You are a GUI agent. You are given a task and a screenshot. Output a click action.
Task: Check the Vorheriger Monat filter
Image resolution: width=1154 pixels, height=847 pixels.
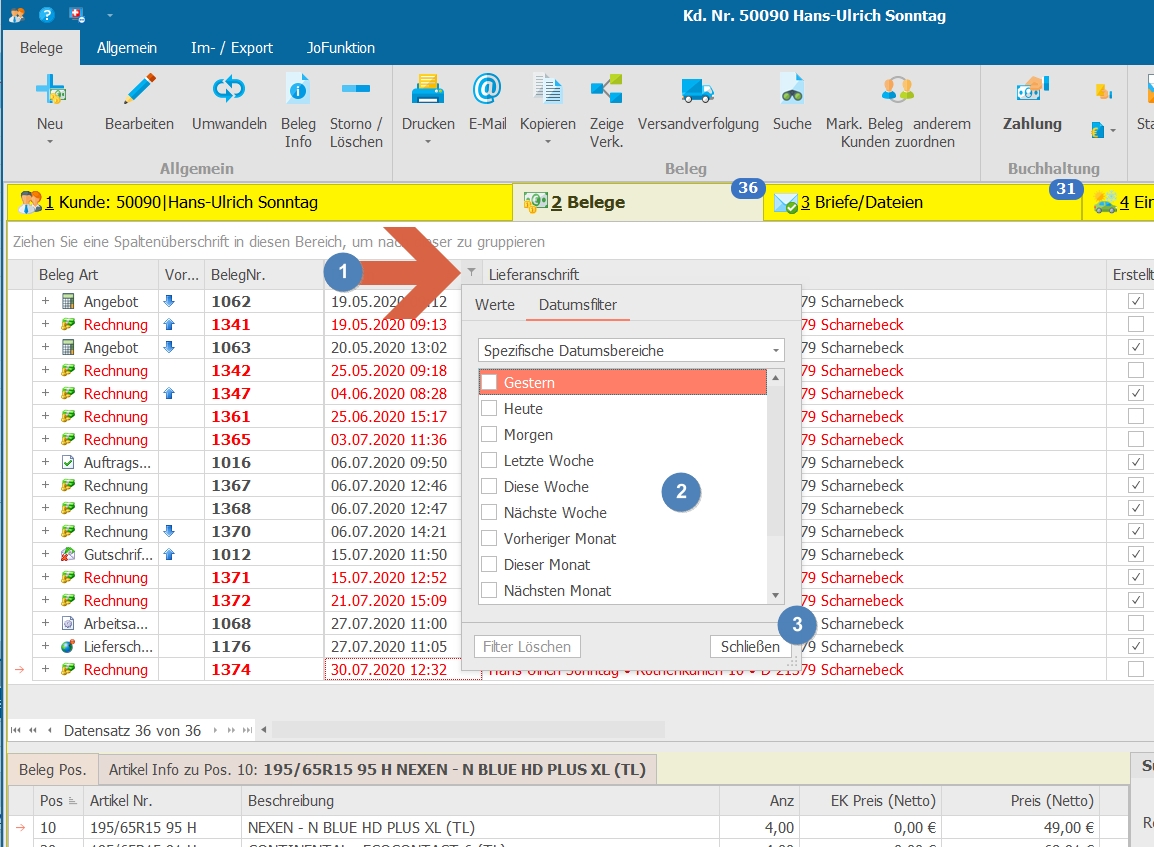coord(489,539)
